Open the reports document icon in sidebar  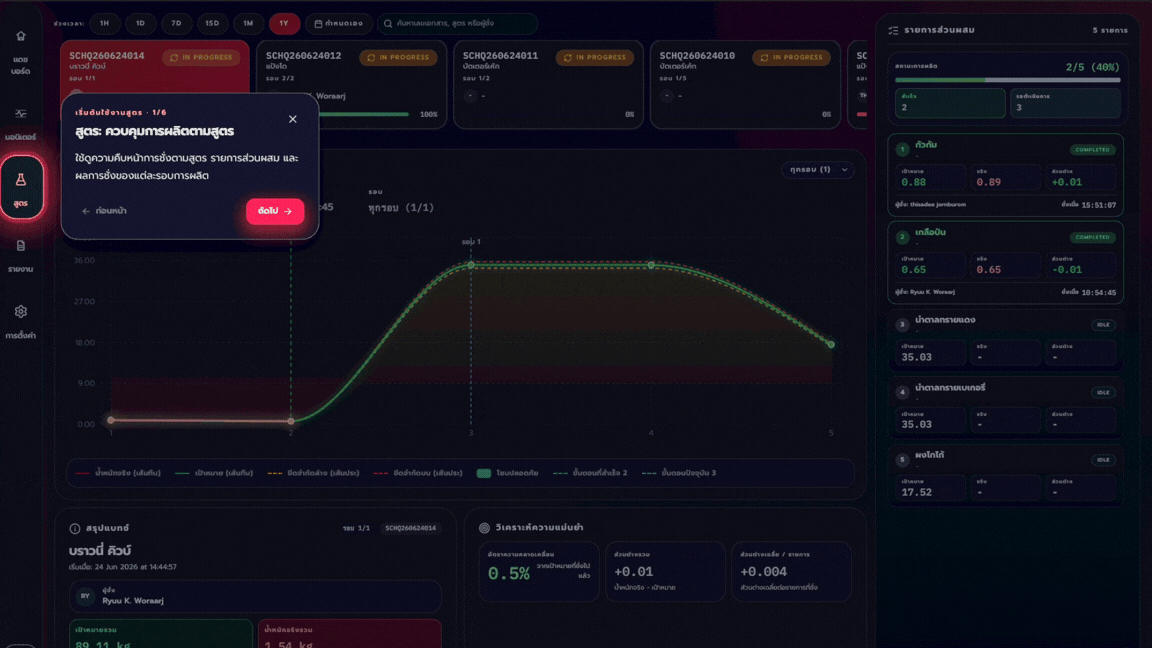tap(21, 246)
